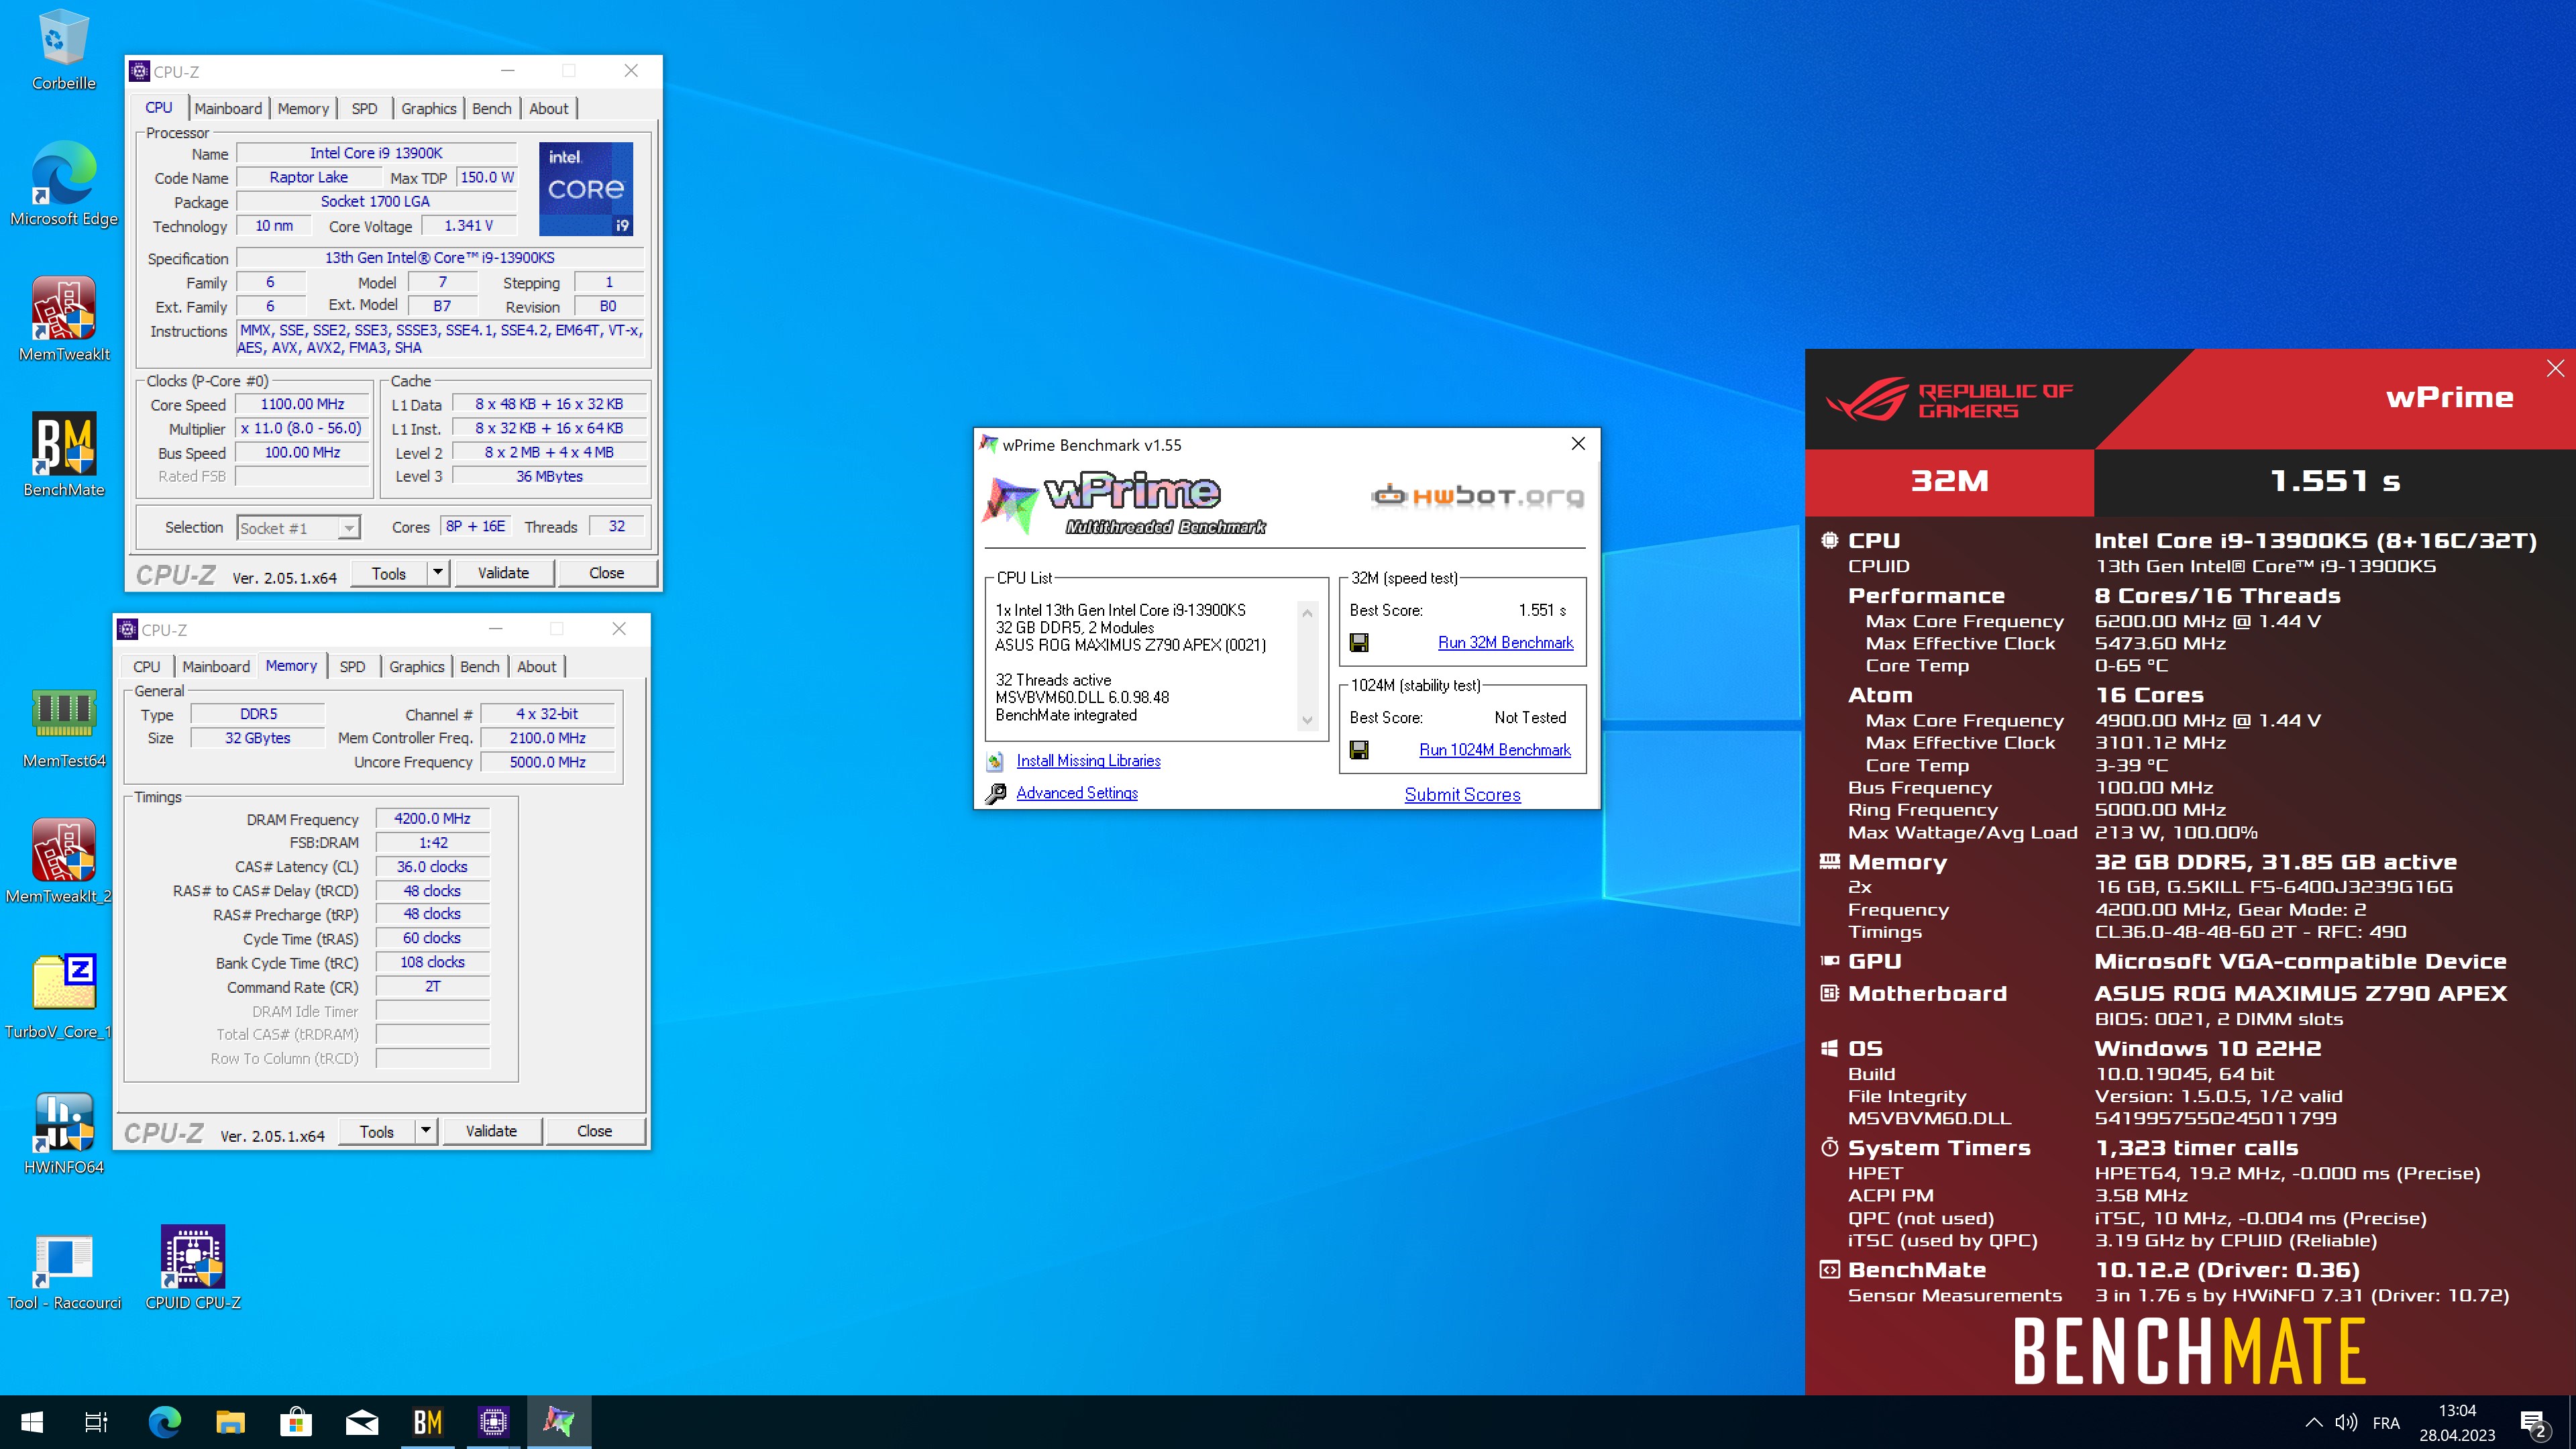Click the Intel Core i9 13900K name field
The width and height of the screenshot is (2576, 1449).
pyautogui.click(x=376, y=153)
